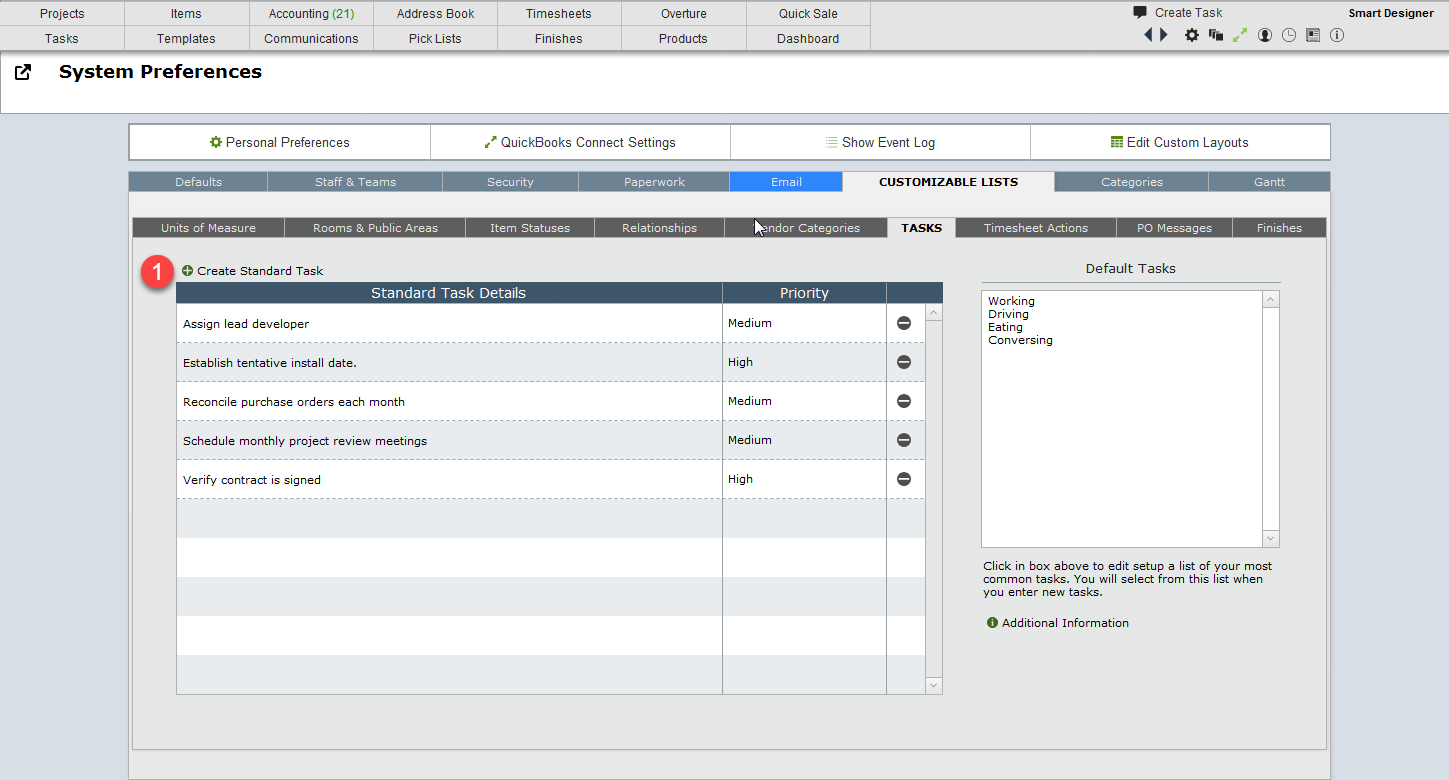Open the Finishes module in the top navigation

(559, 38)
